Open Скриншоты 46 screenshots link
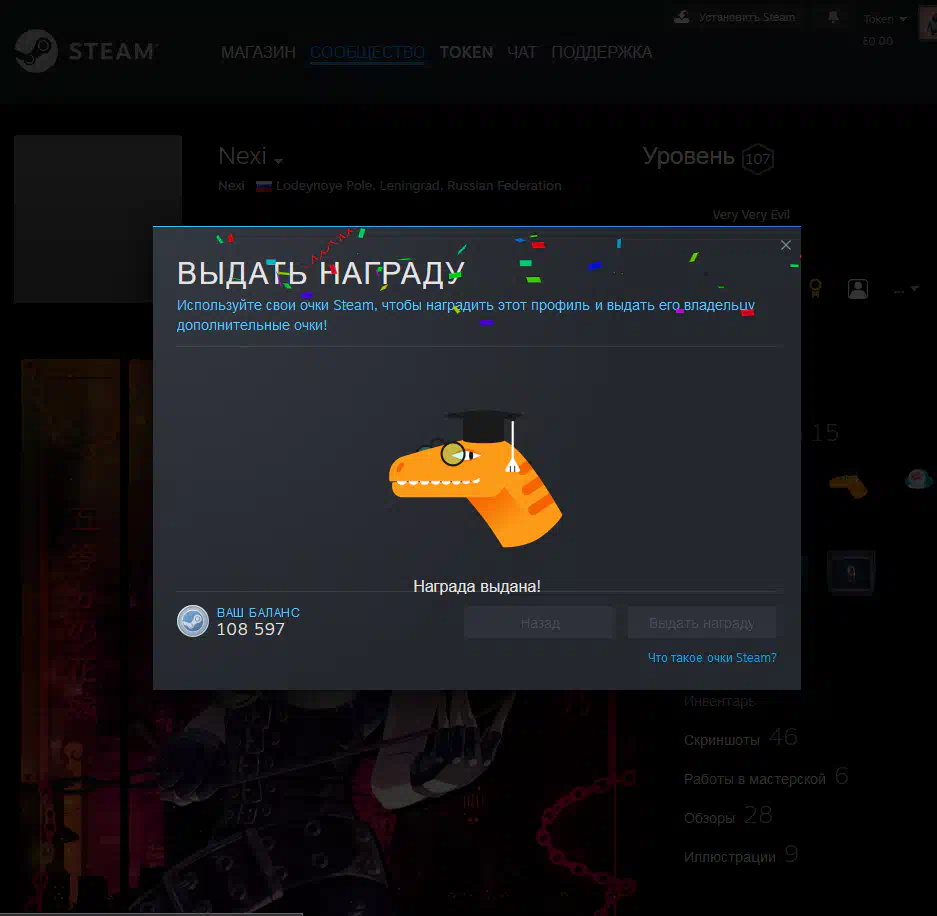The width and height of the screenshot is (937, 916). (740, 738)
